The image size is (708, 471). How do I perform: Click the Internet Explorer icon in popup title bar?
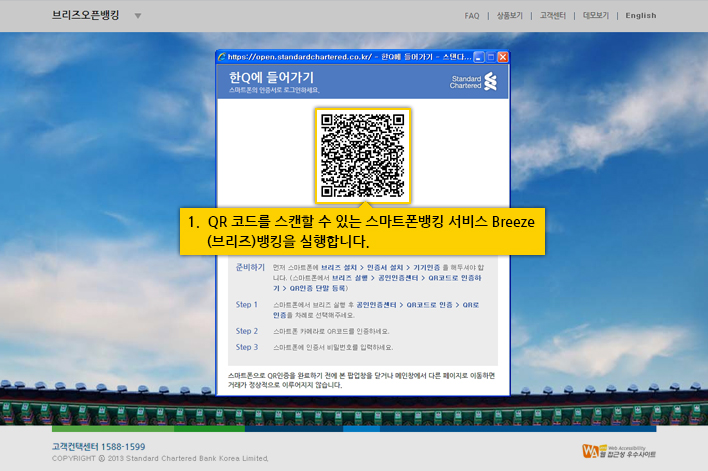(x=222, y=57)
